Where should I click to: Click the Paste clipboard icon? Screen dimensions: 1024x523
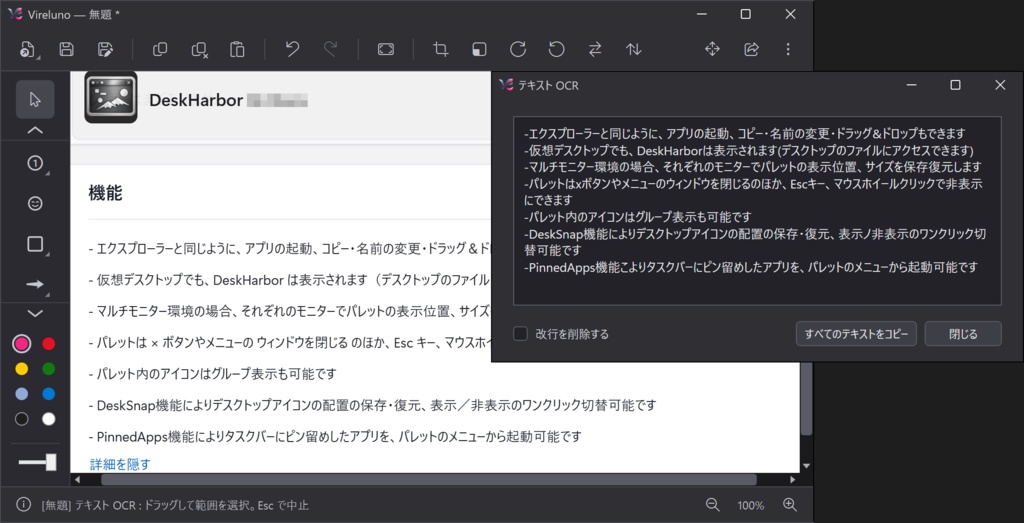point(237,50)
